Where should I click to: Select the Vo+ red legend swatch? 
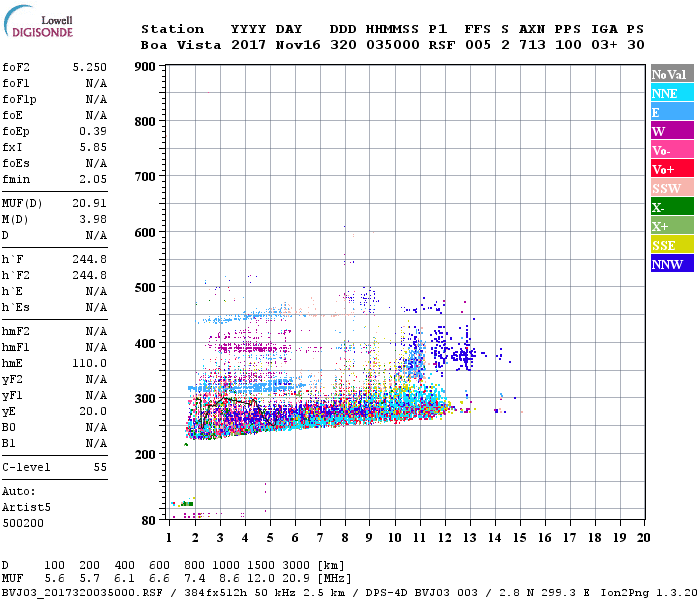[672, 169]
